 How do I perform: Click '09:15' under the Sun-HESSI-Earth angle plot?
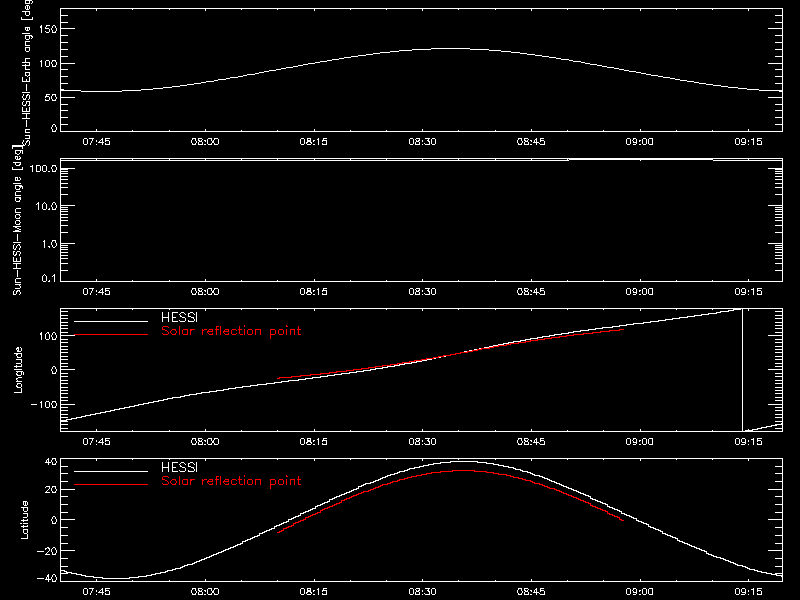tap(748, 142)
